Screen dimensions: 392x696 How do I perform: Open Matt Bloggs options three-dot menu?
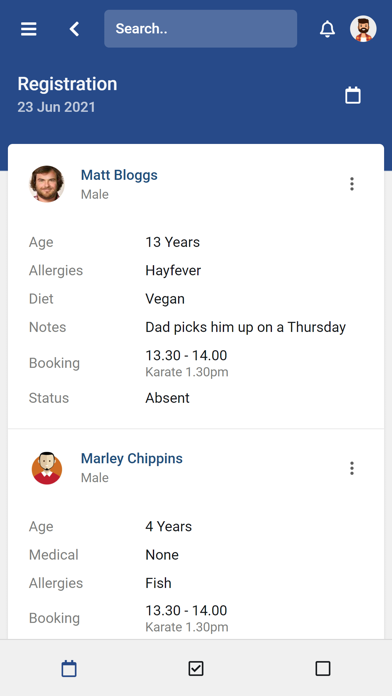click(x=352, y=184)
